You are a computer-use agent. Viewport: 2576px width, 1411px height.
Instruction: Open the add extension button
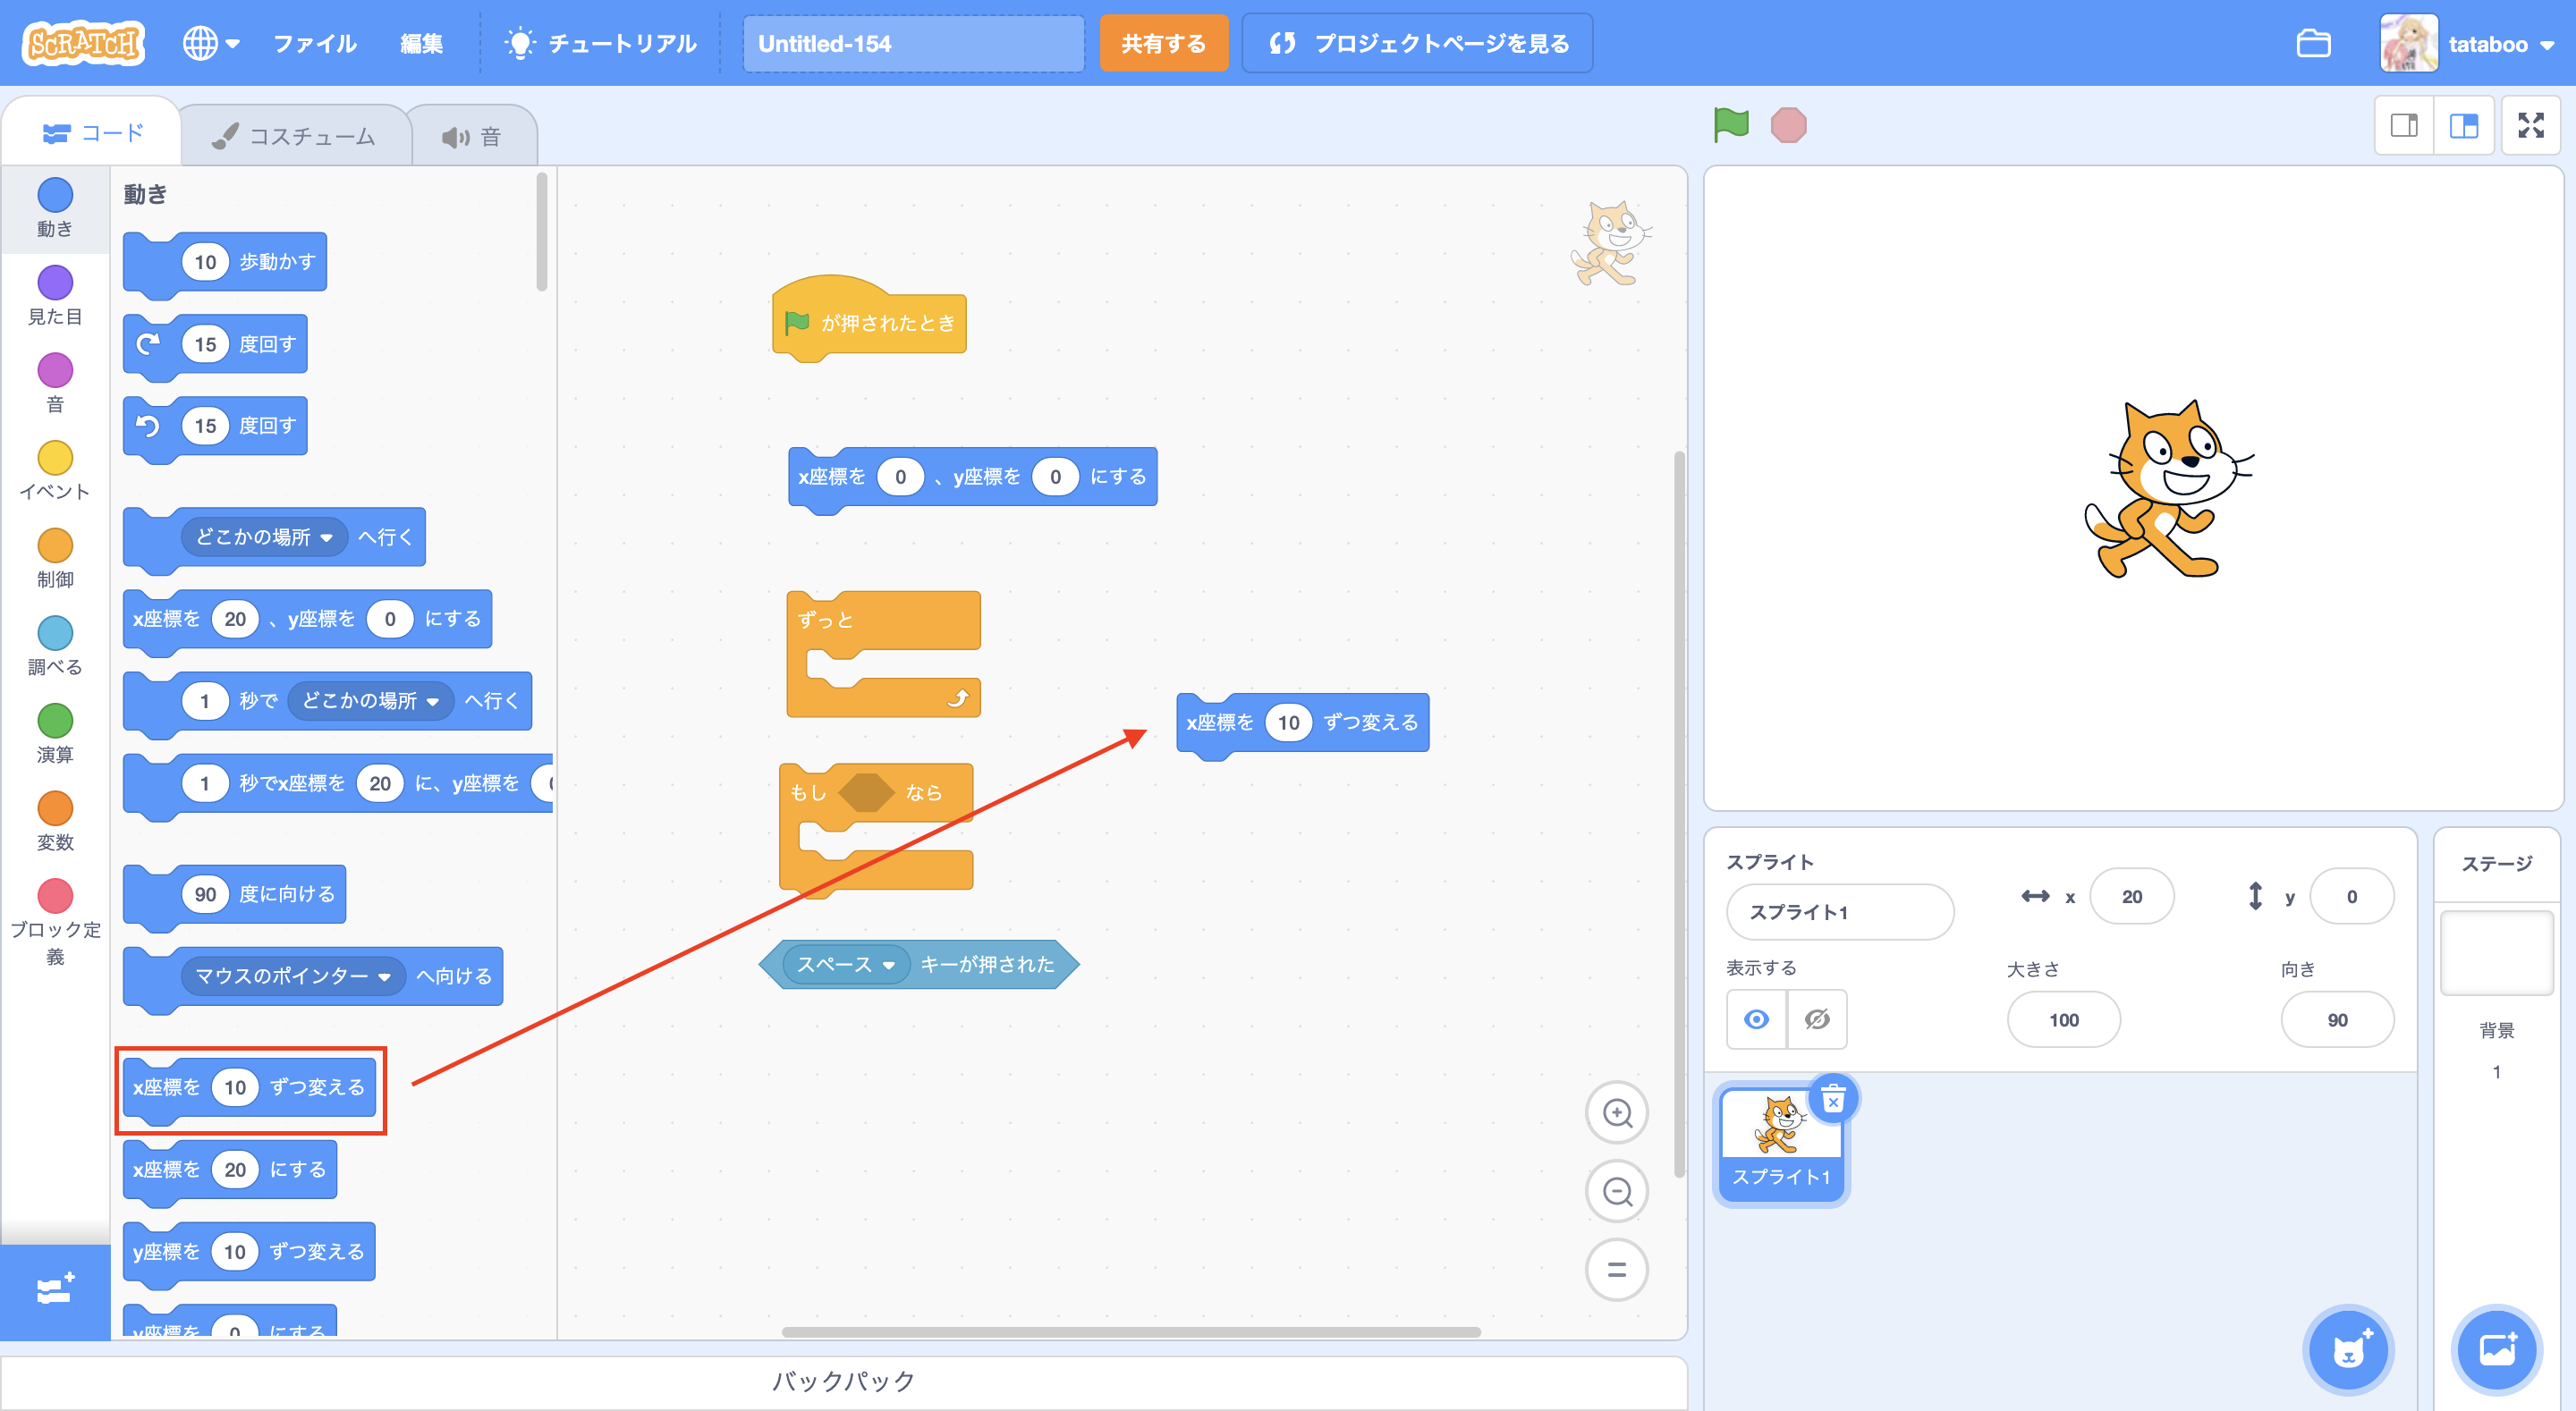tap(55, 1290)
